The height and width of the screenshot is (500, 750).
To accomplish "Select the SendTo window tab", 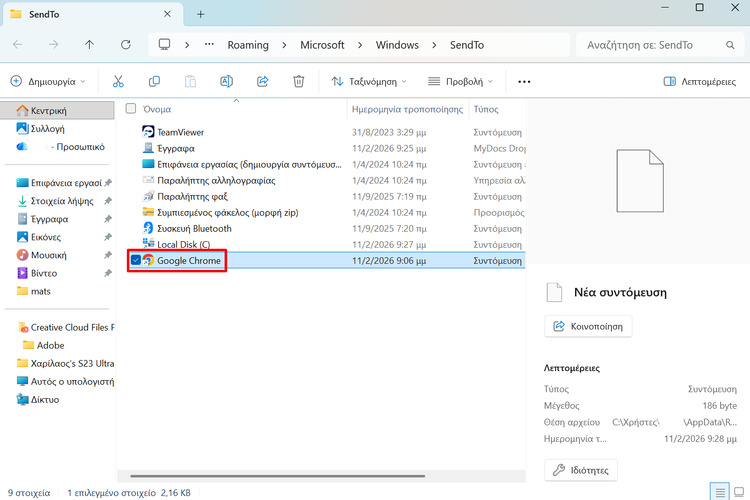I will pyautogui.click(x=90, y=14).
